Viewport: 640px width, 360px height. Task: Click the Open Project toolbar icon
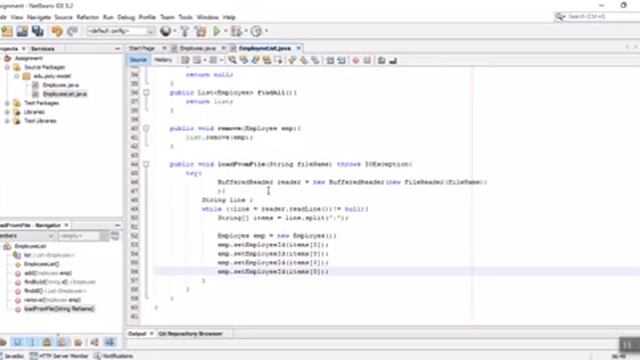click(22, 31)
